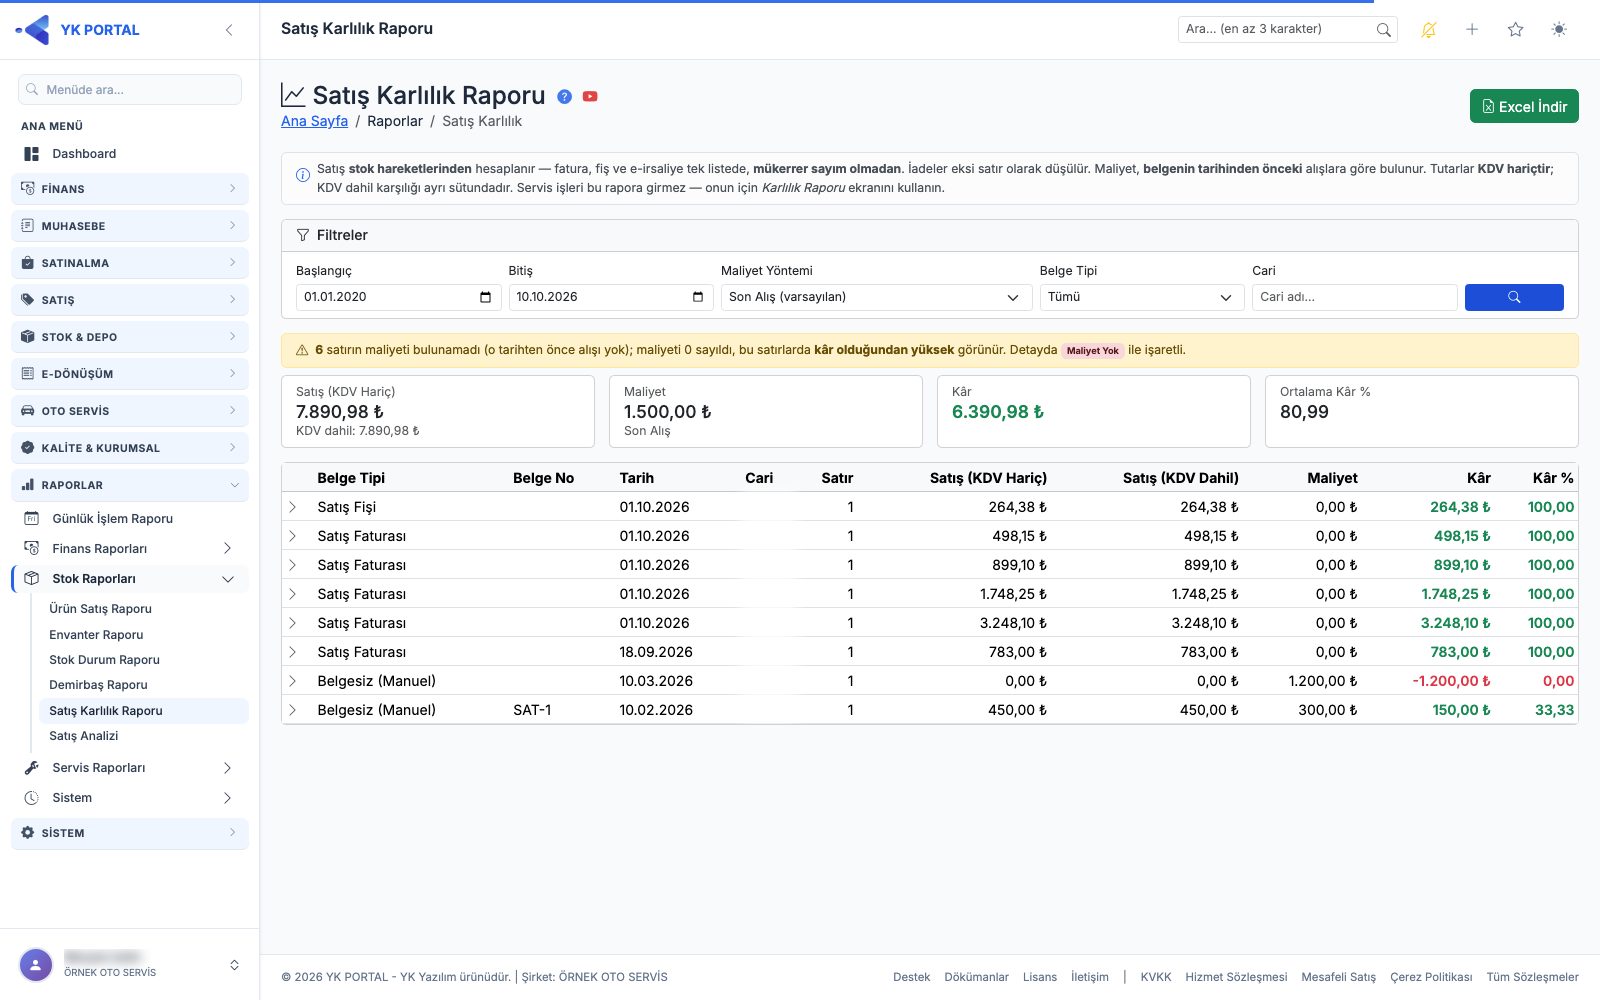Open Belge Tipi dropdown
This screenshot has width=1600, height=1000.
[x=1142, y=297]
